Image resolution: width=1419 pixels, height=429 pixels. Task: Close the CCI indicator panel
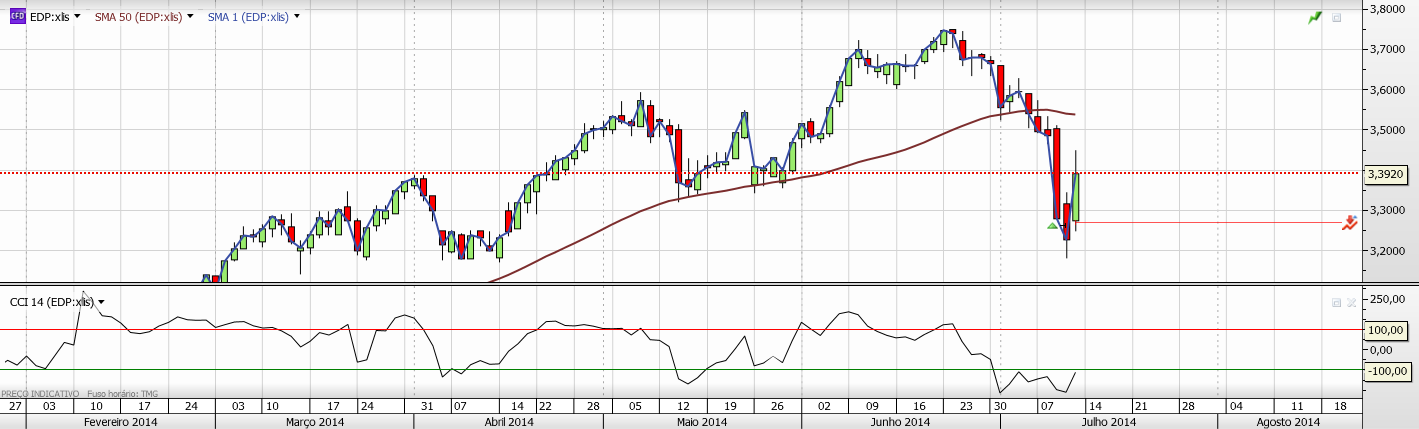point(1350,301)
